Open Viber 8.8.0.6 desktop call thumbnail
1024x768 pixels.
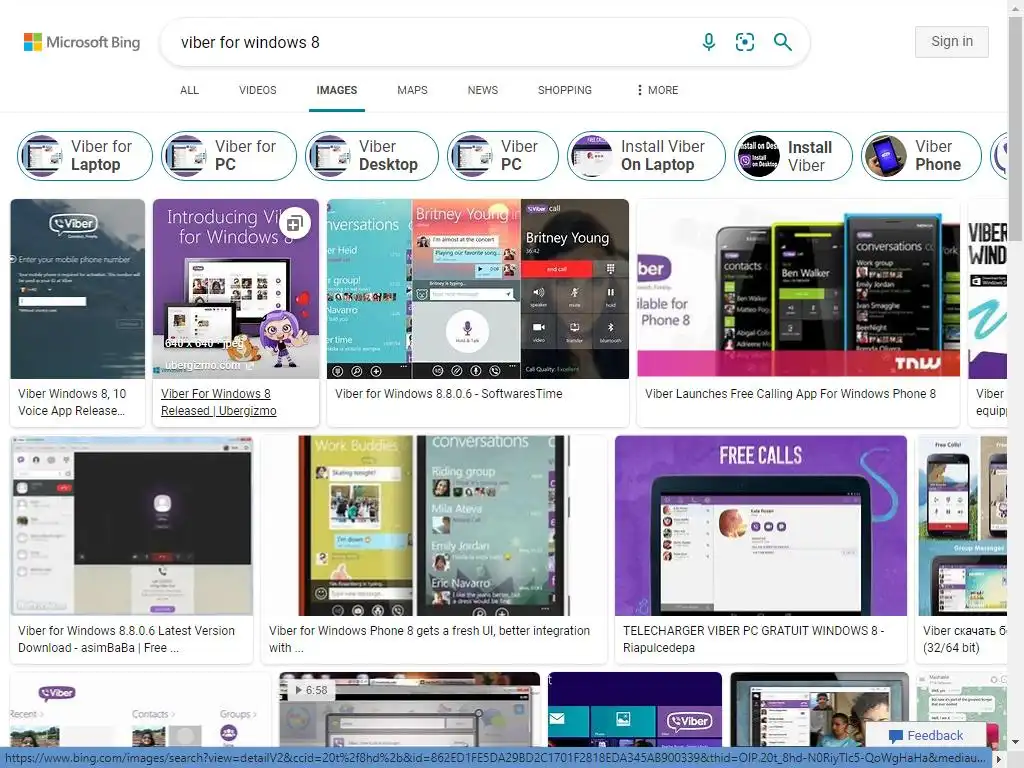pyautogui.click(x=131, y=526)
